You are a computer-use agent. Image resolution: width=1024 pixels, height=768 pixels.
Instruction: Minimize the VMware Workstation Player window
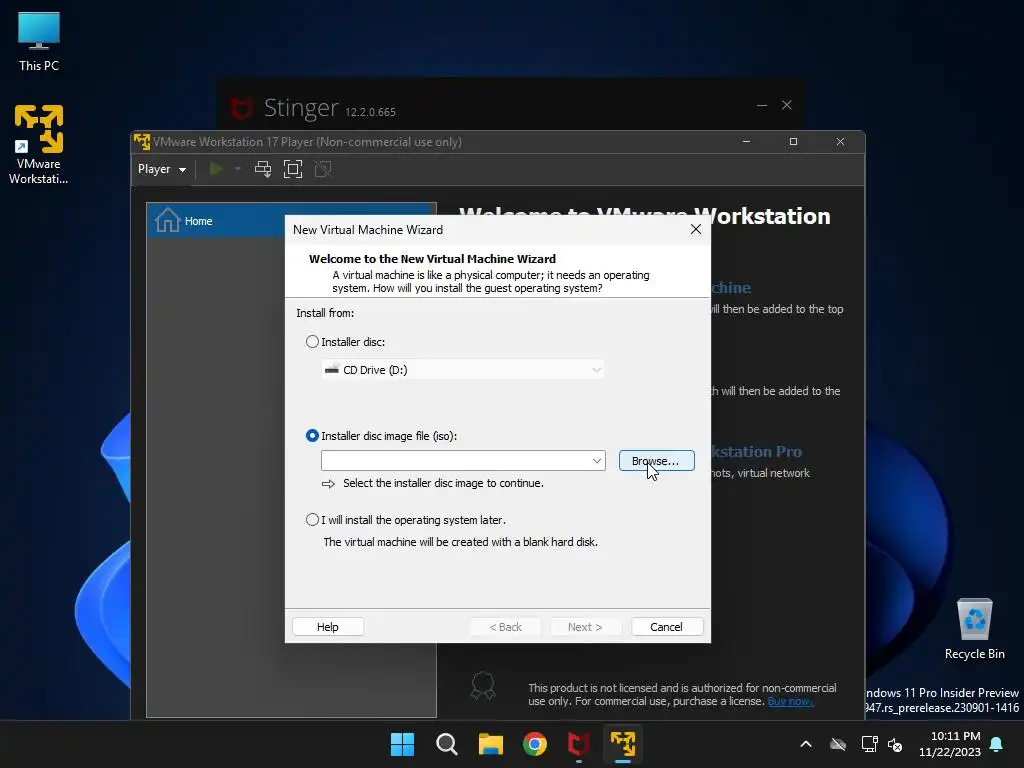pos(746,142)
